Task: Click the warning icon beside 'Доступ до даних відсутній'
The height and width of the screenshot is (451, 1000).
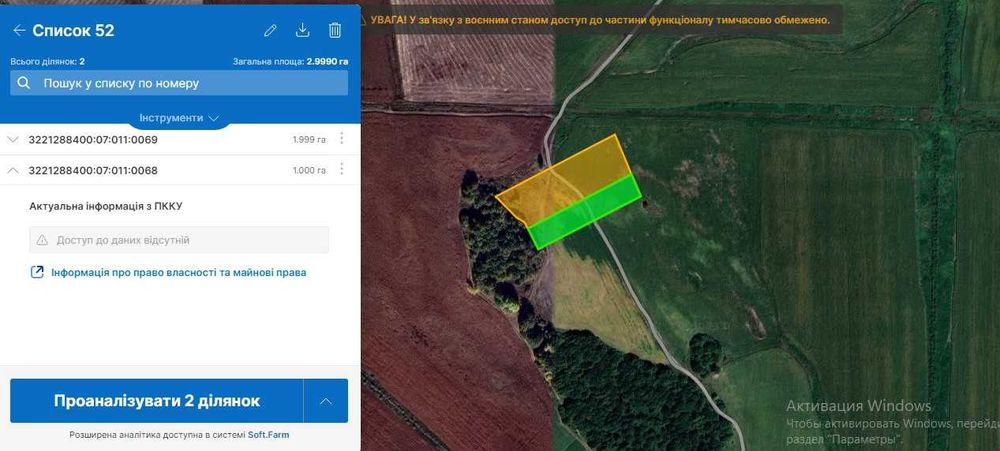Action: coord(42,240)
